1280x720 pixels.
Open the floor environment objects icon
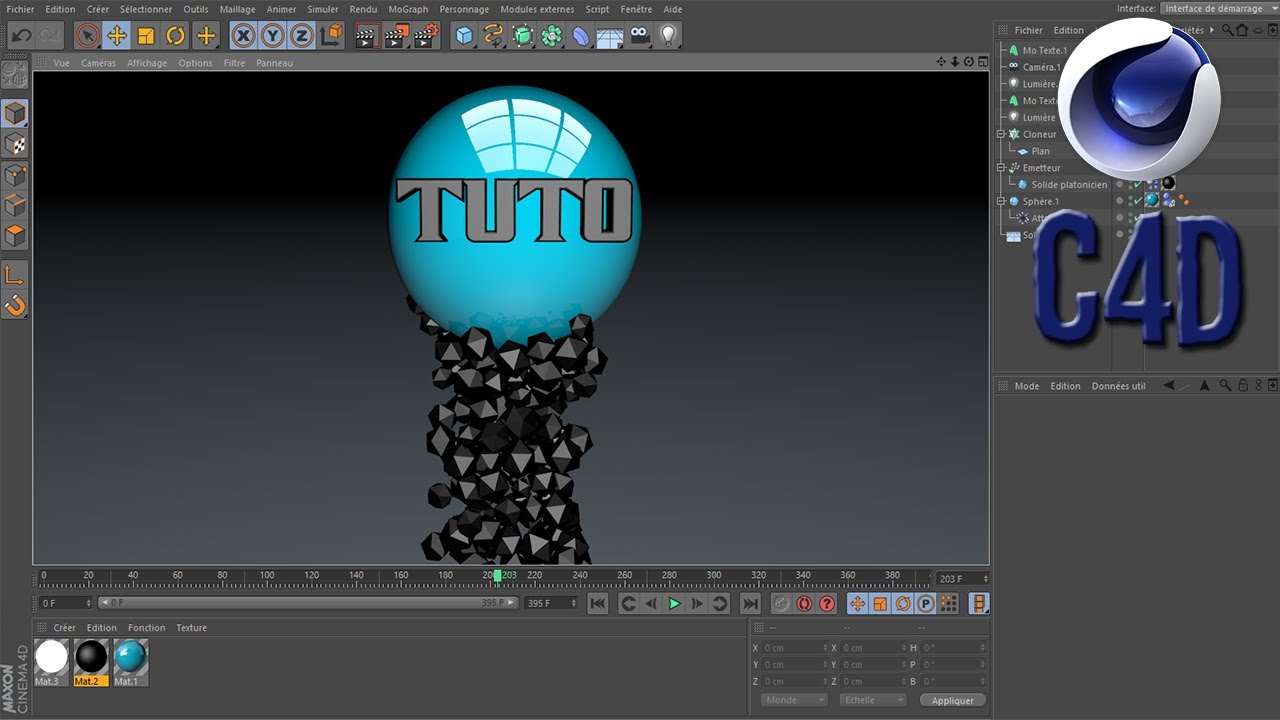pyautogui.click(x=610, y=36)
